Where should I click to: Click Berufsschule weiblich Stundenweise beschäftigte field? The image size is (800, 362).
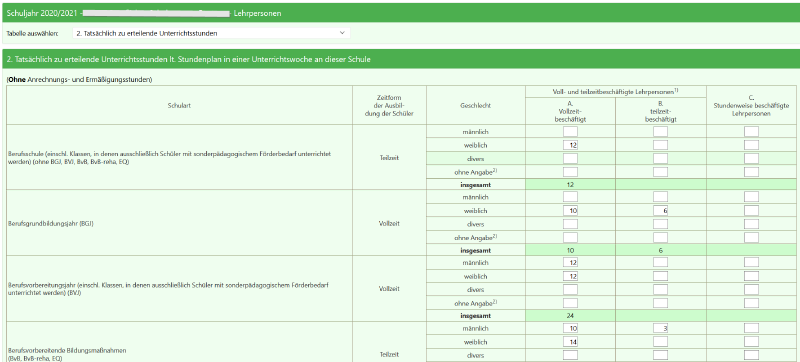click(x=751, y=145)
